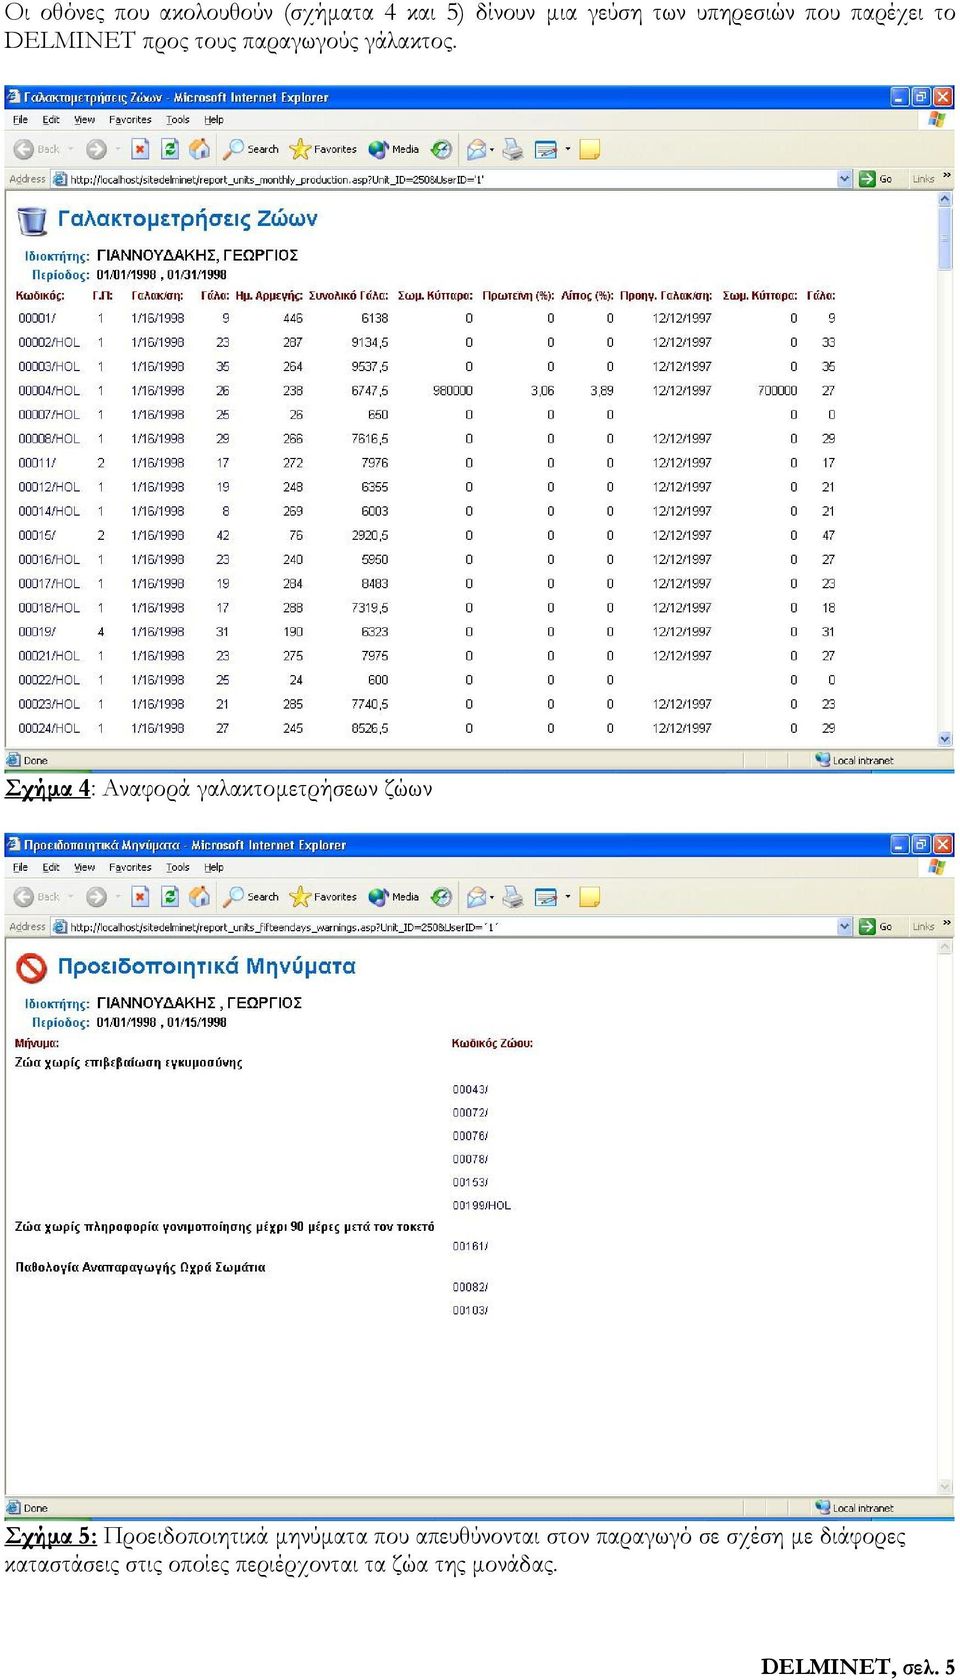
Task: Click Go button in Προειδοποιητικά Μηνύματα window
Action: (875, 927)
